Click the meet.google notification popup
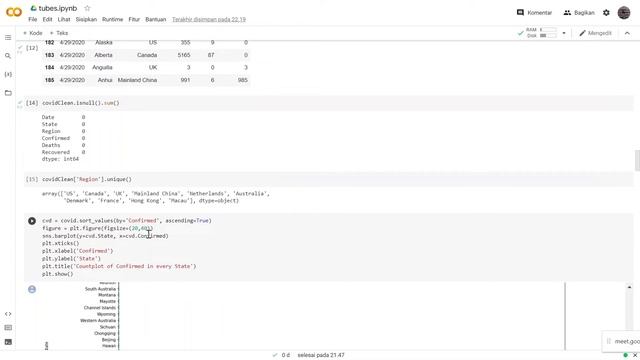Image resolution: width=640 pixels, height=360 pixels. [621, 341]
